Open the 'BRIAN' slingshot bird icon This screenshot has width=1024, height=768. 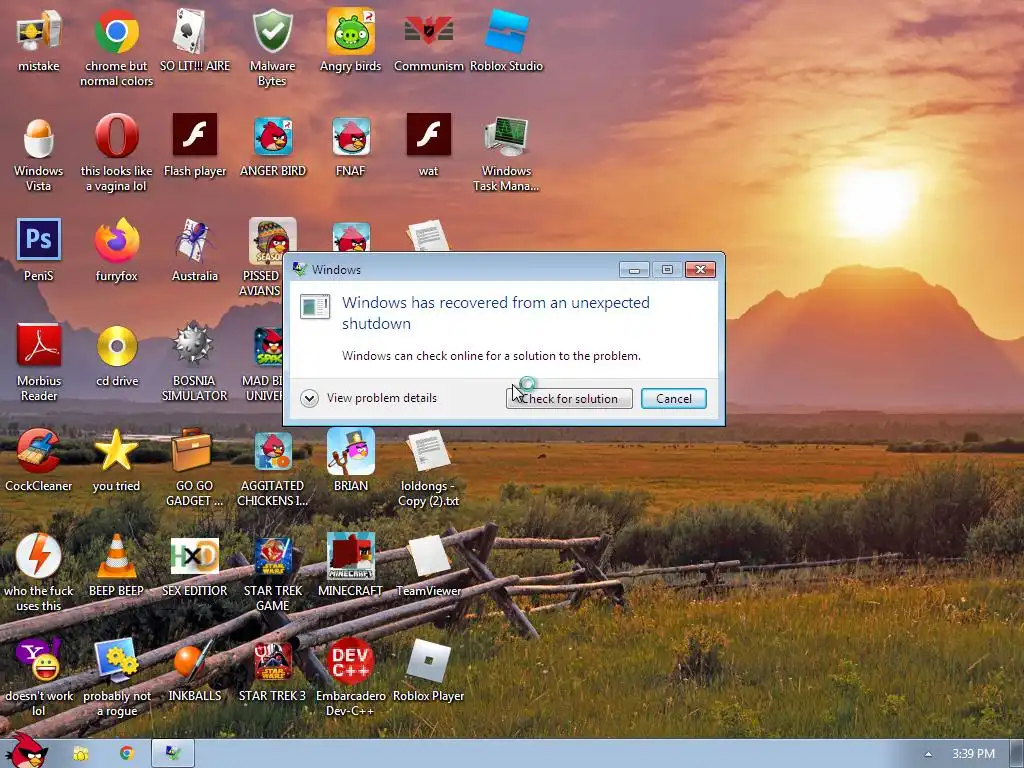(351, 451)
